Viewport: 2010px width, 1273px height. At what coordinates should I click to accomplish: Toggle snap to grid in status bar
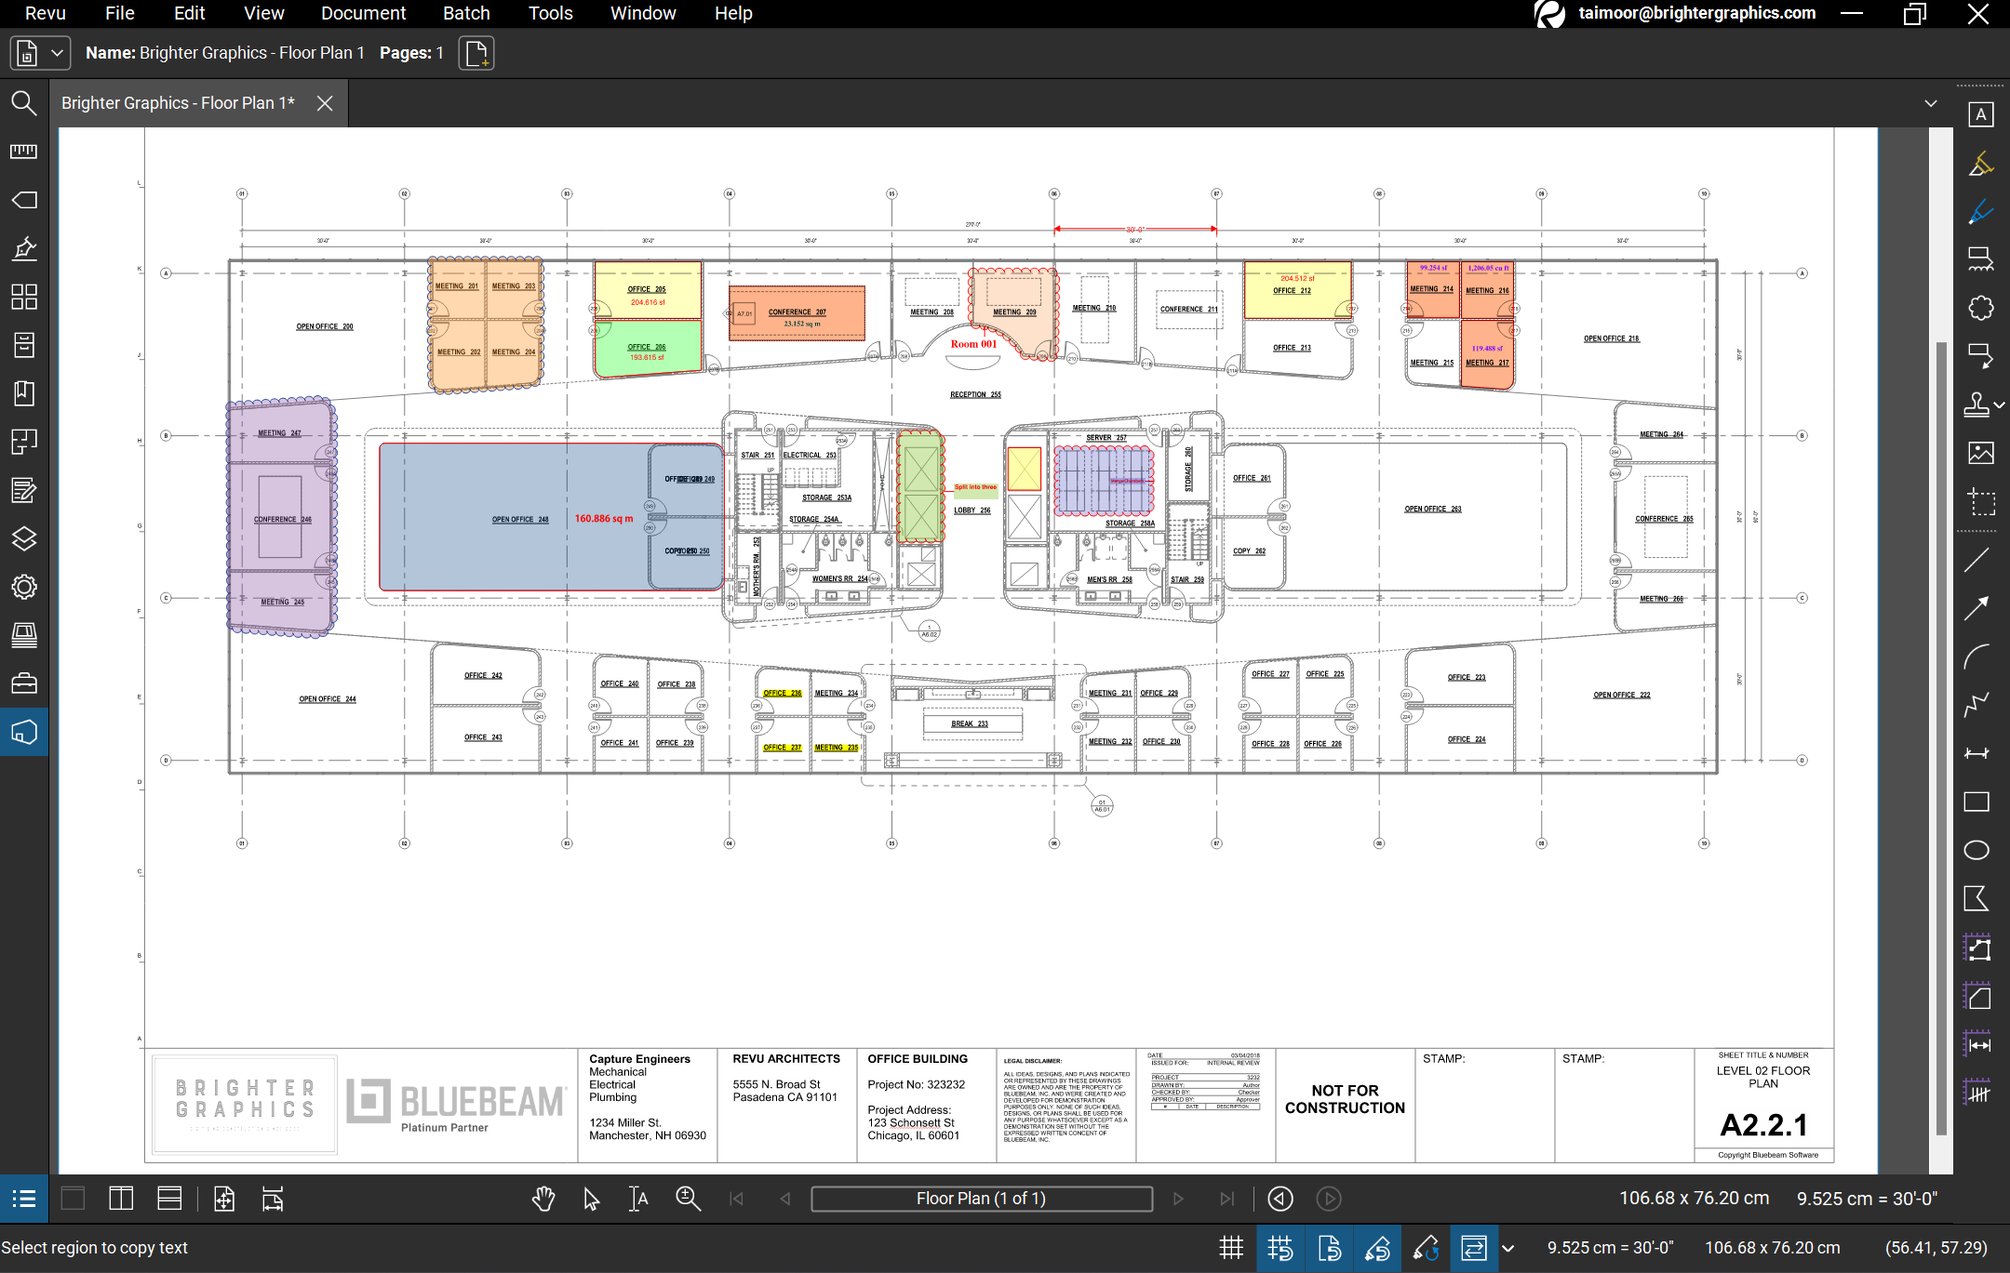click(x=1281, y=1248)
